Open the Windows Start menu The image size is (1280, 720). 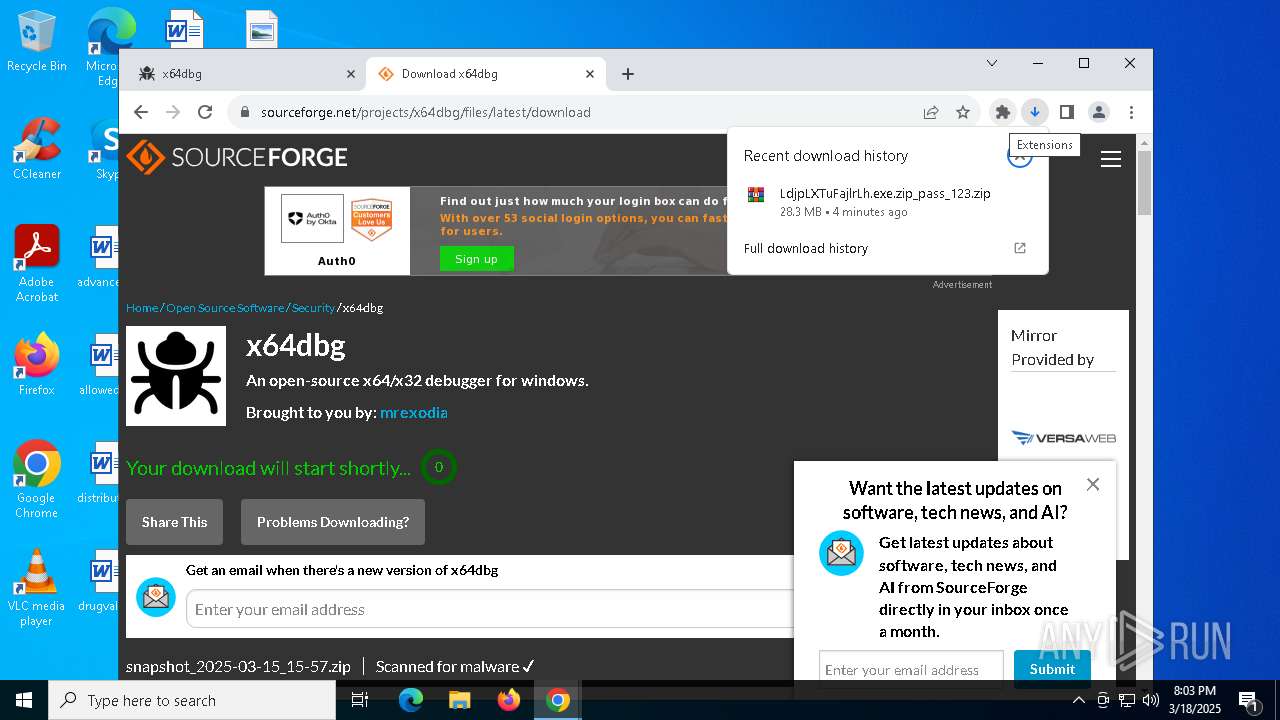tap(24, 700)
